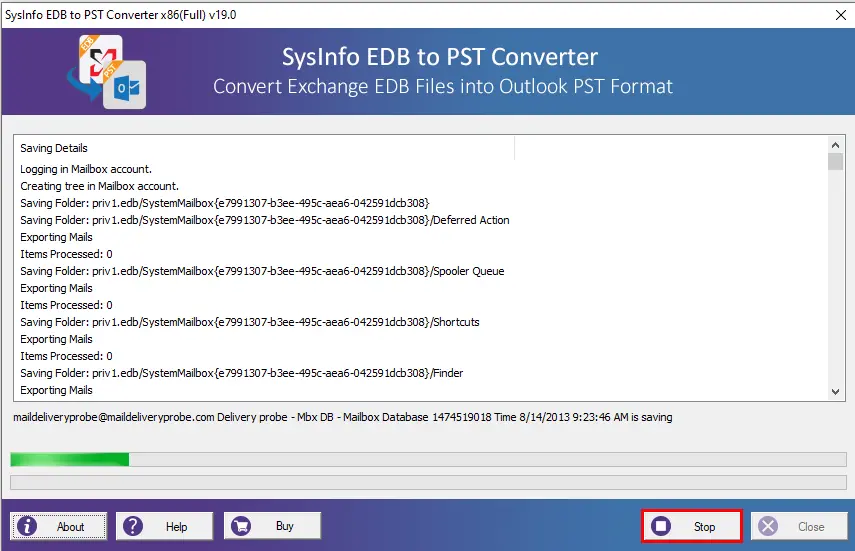Screen dimensions: 855x551
Task: Click the Buy shopping cart icon
Action: click(241, 526)
